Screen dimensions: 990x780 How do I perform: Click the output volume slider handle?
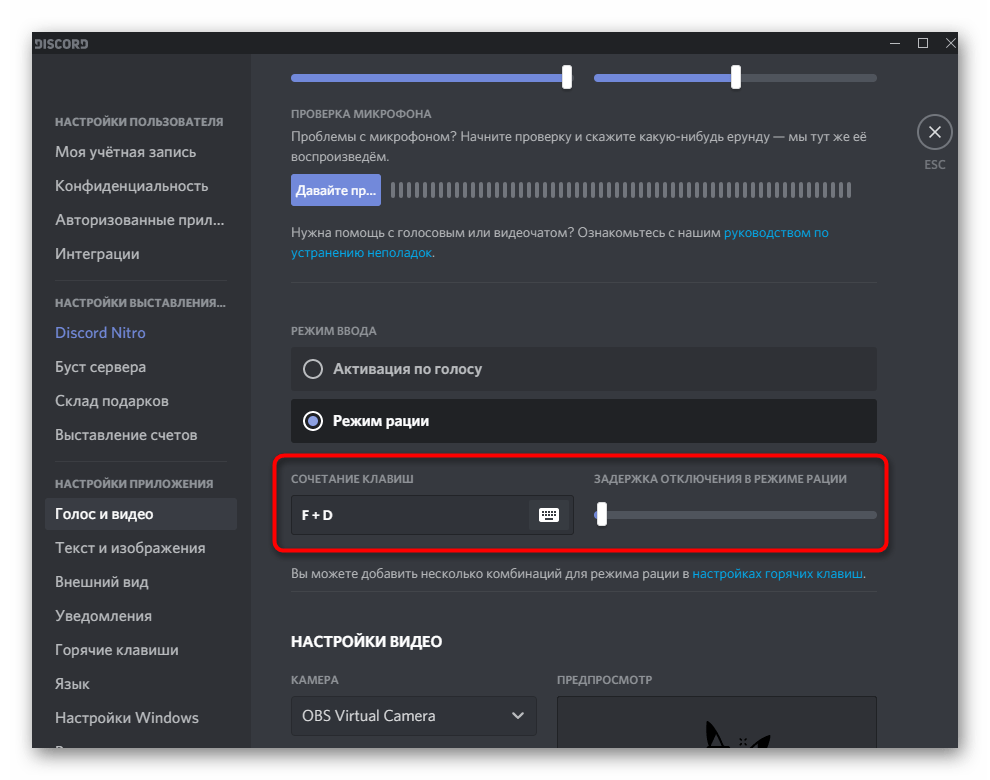tap(736, 77)
